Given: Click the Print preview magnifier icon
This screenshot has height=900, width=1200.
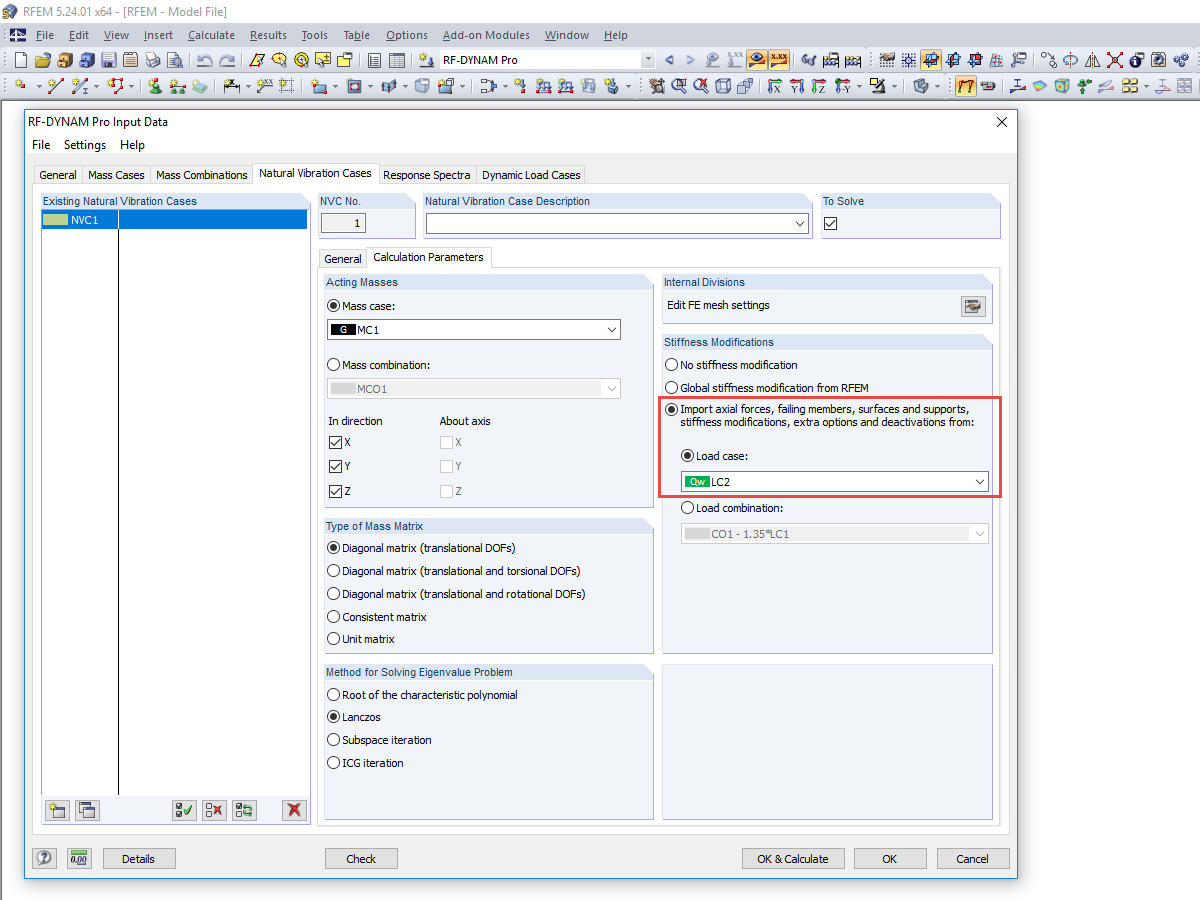Looking at the screenshot, I should (x=175, y=60).
